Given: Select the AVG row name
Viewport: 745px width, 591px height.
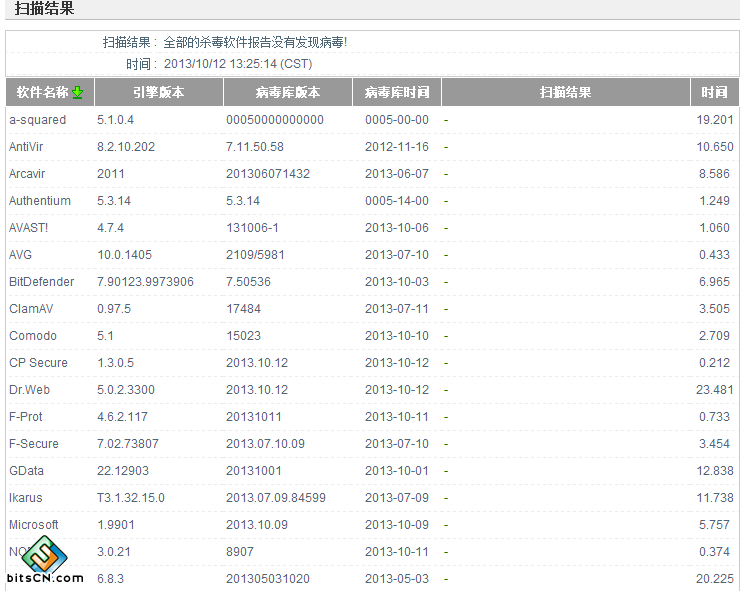Looking at the screenshot, I should 20,255.
